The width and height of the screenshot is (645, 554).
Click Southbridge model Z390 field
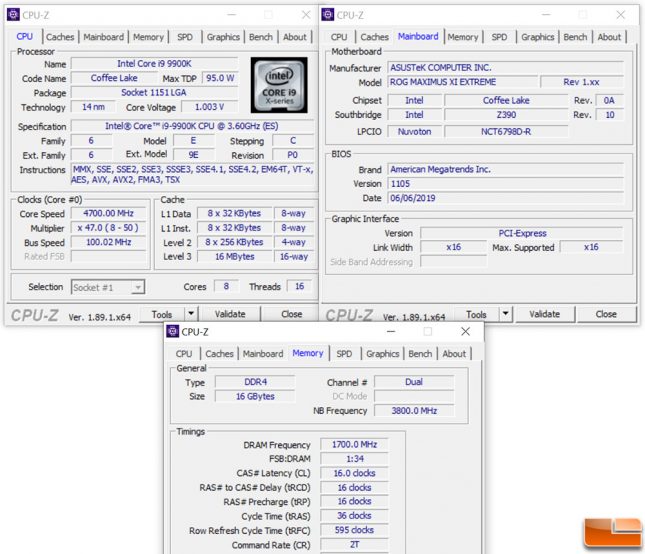click(x=506, y=115)
